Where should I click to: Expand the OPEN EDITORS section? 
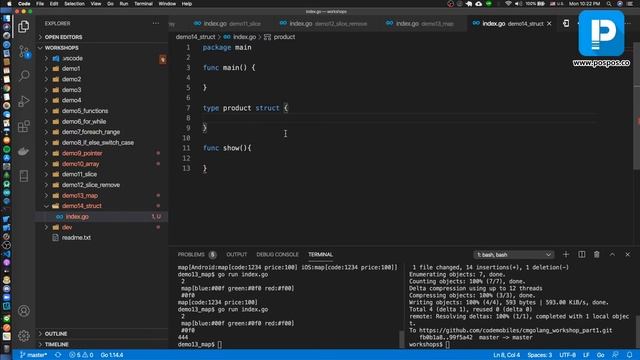click(x=63, y=37)
